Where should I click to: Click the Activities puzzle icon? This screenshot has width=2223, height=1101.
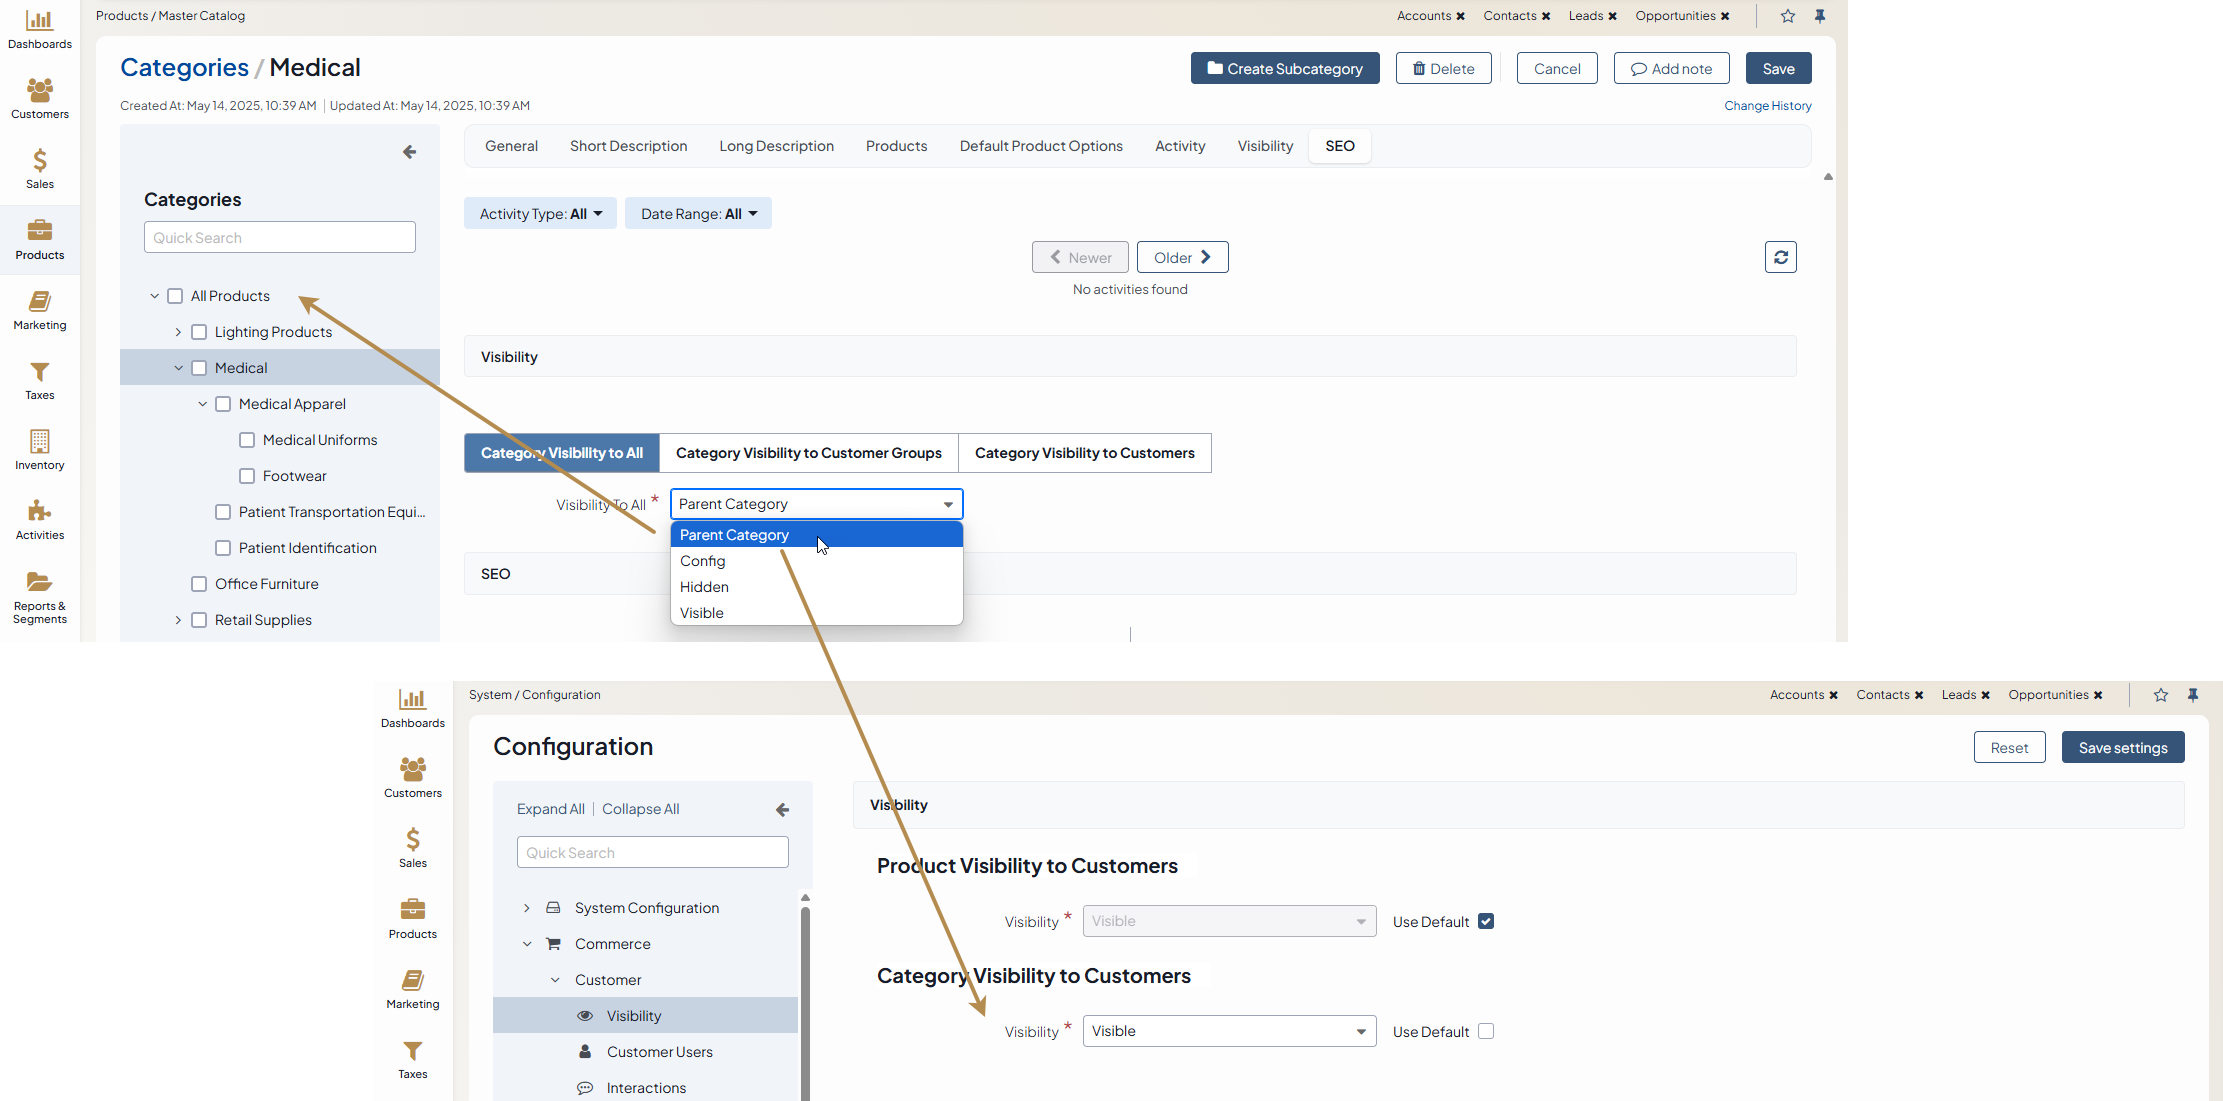(39, 511)
